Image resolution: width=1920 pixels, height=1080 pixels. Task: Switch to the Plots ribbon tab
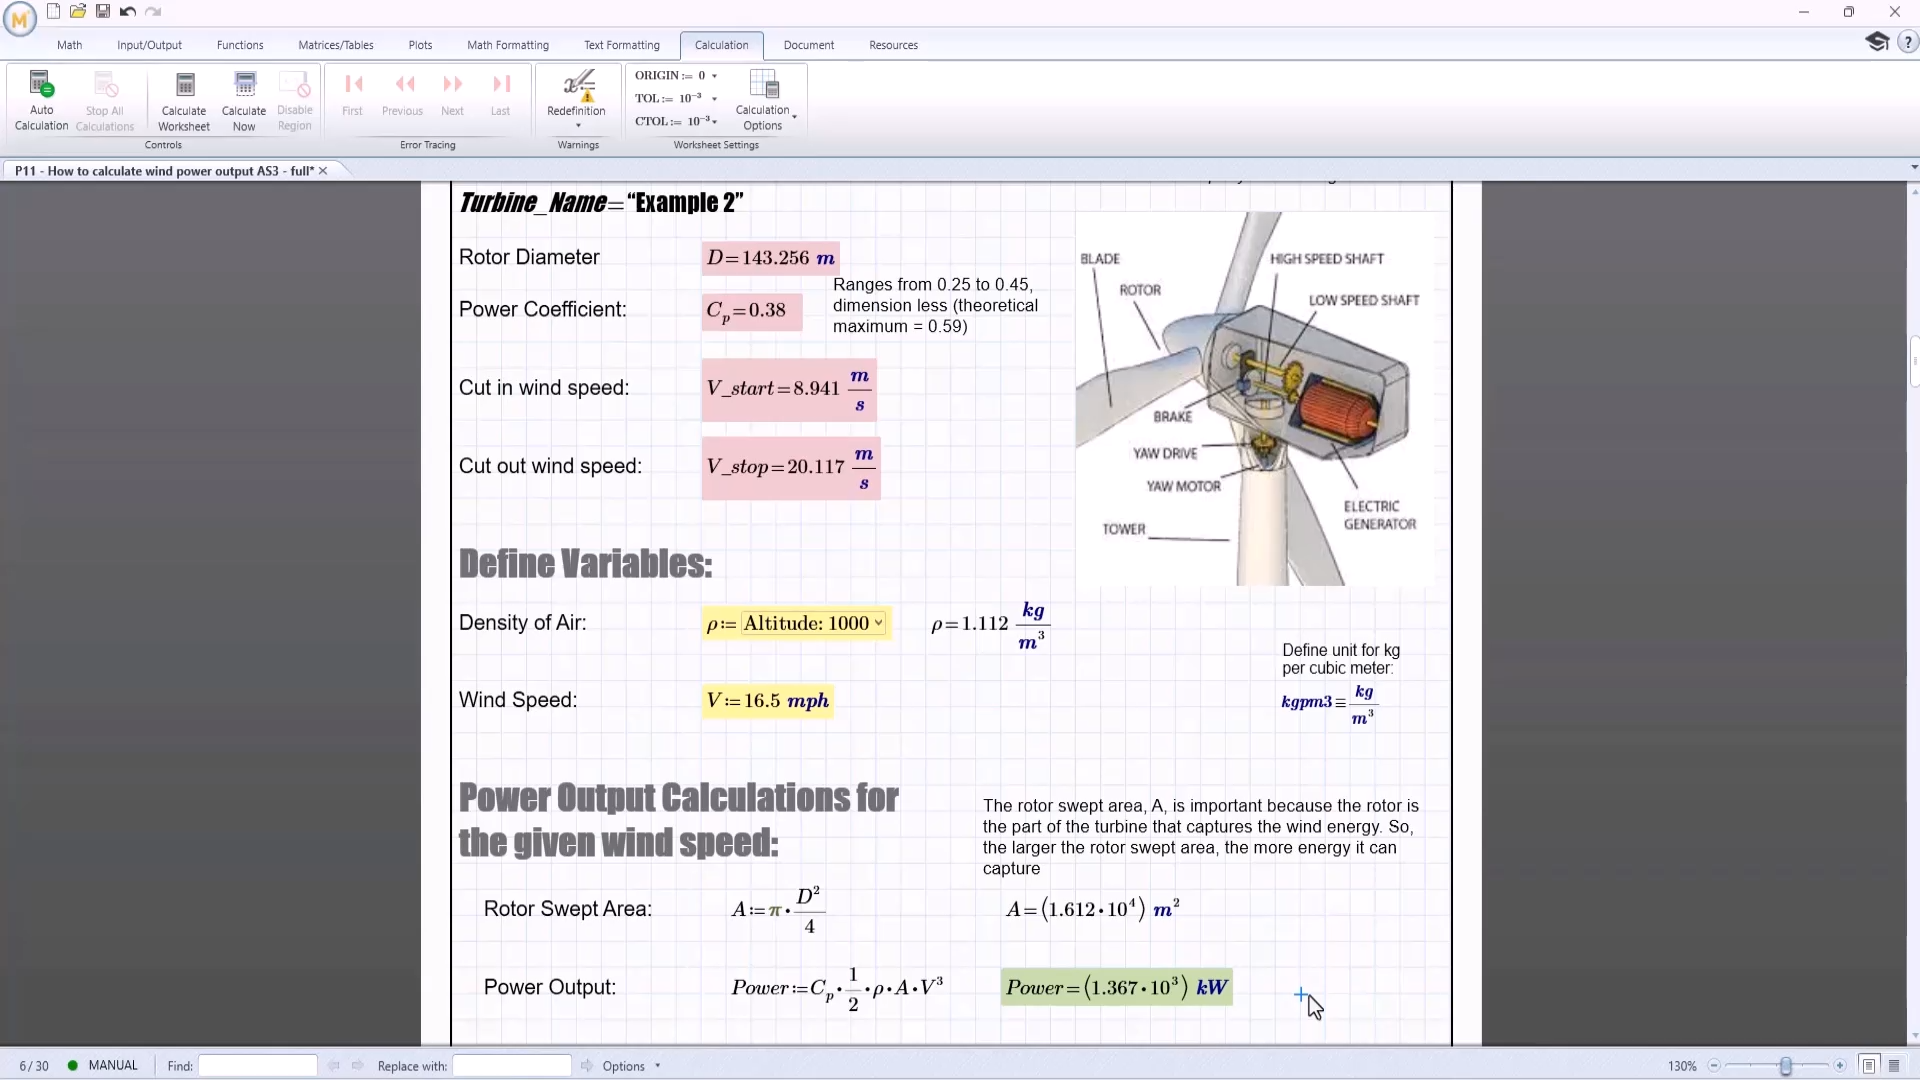click(x=420, y=45)
